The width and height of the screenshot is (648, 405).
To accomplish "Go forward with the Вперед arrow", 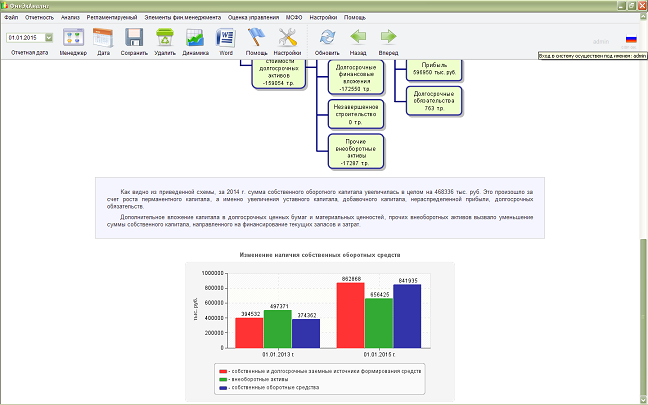I will pos(388,37).
